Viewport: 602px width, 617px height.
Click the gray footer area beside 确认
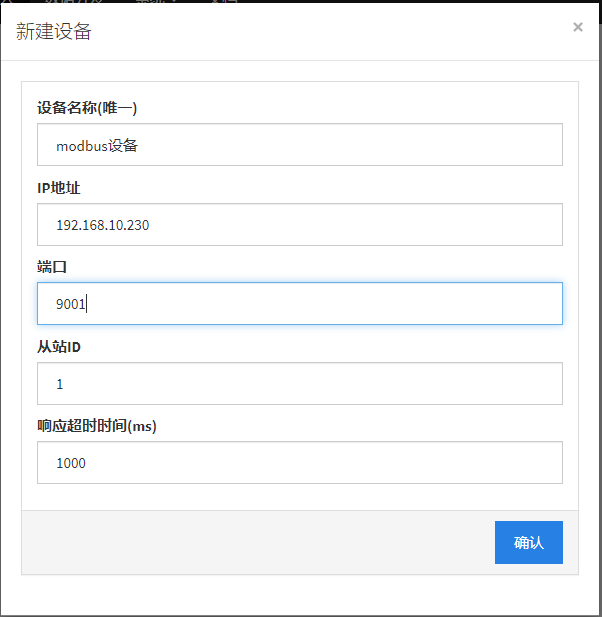click(250, 542)
